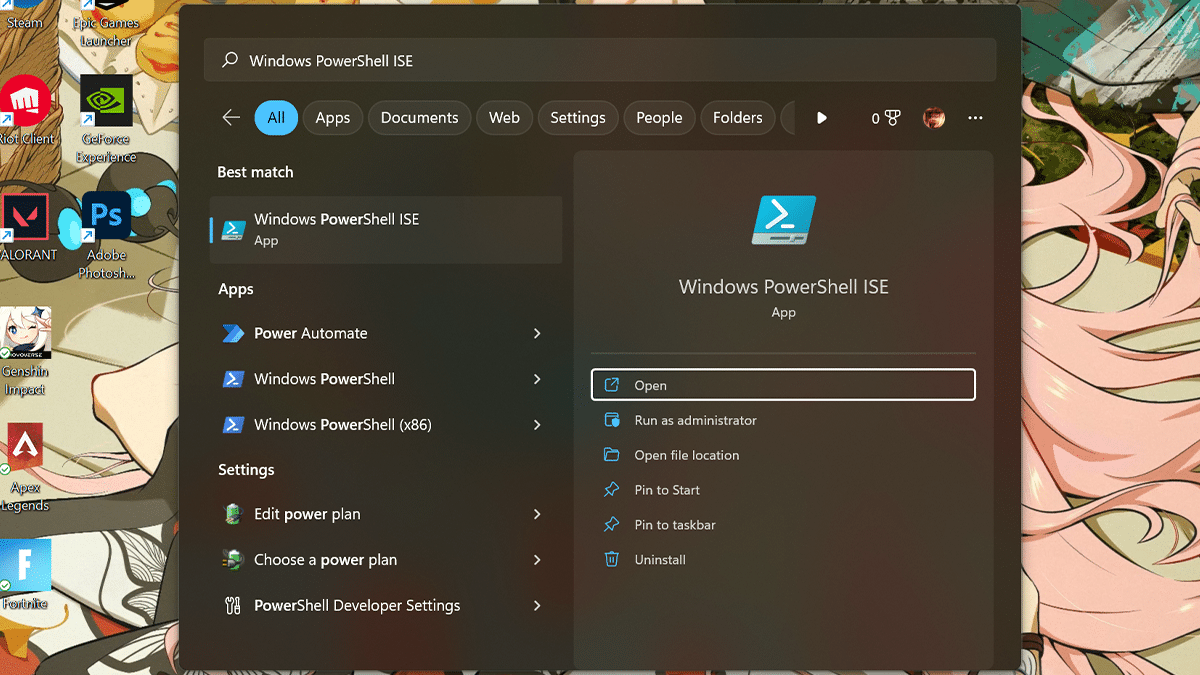1200x675 pixels.
Task: Open Fortnite desktop shortcut icon
Action: (25, 569)
